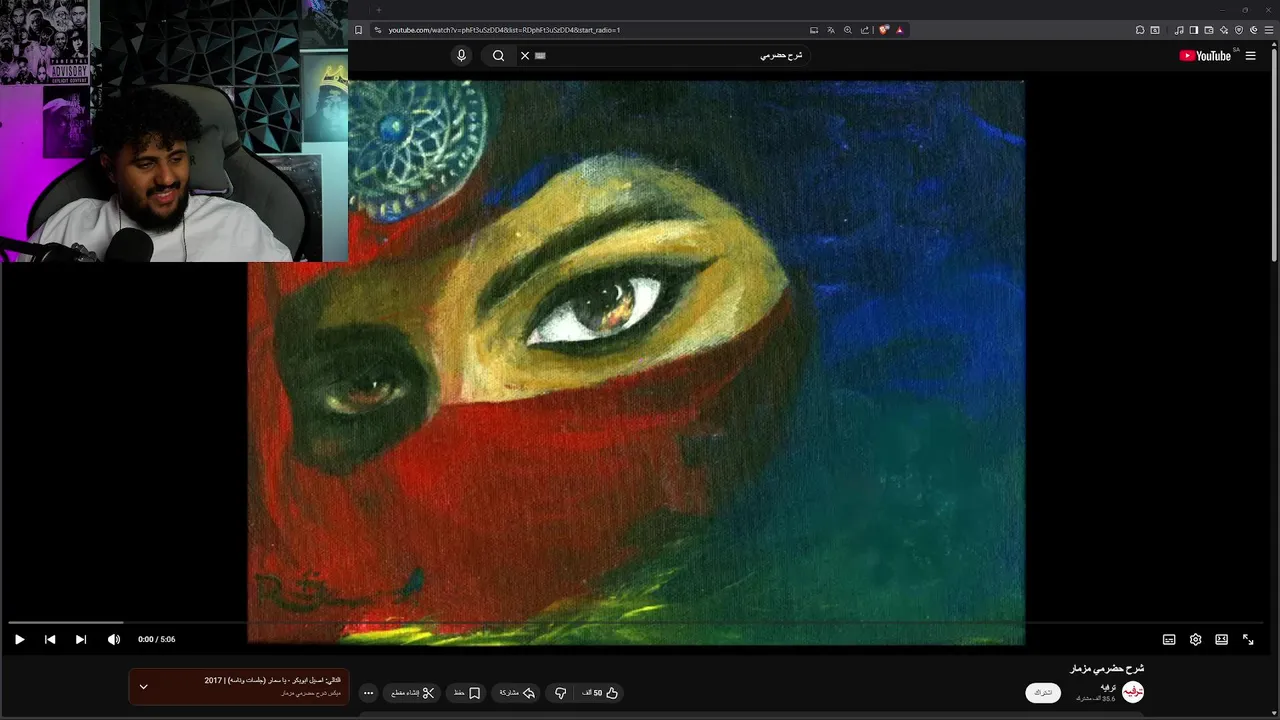Viewport: 1280px width, 720px height.
Task: Go to the previous video in playlist
Action: [x=50, y=640]
